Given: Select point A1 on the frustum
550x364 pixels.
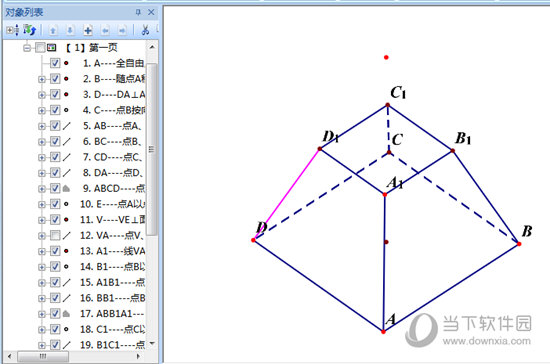Looking at the screenshot, I should click(385, 195).
